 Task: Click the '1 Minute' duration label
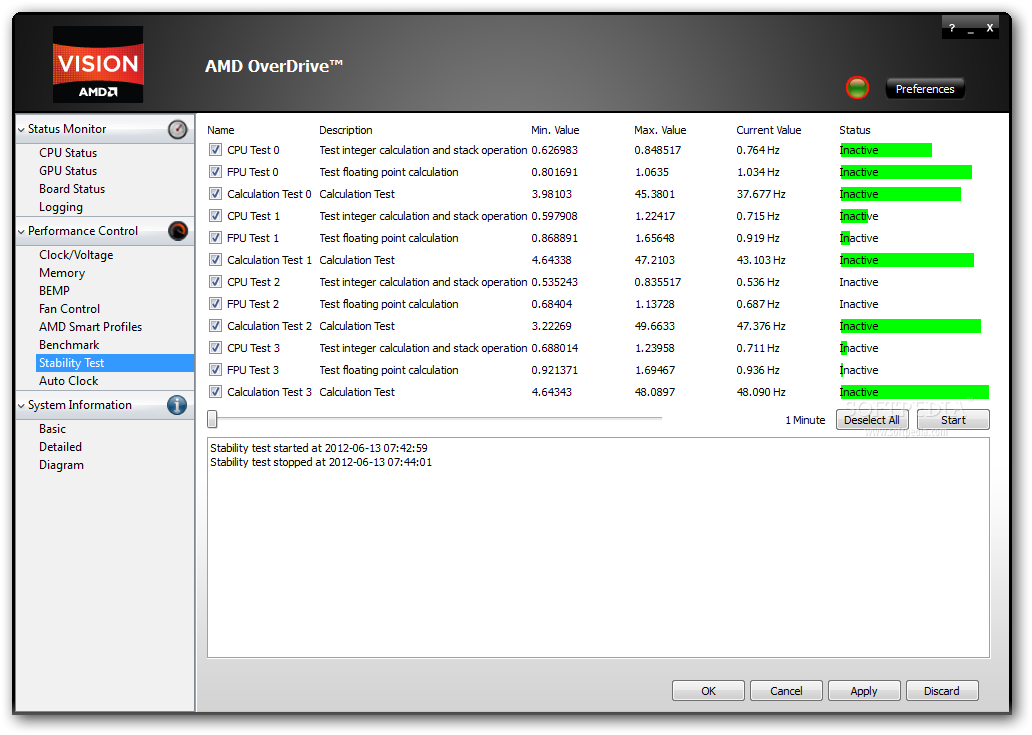coord(805,420)
